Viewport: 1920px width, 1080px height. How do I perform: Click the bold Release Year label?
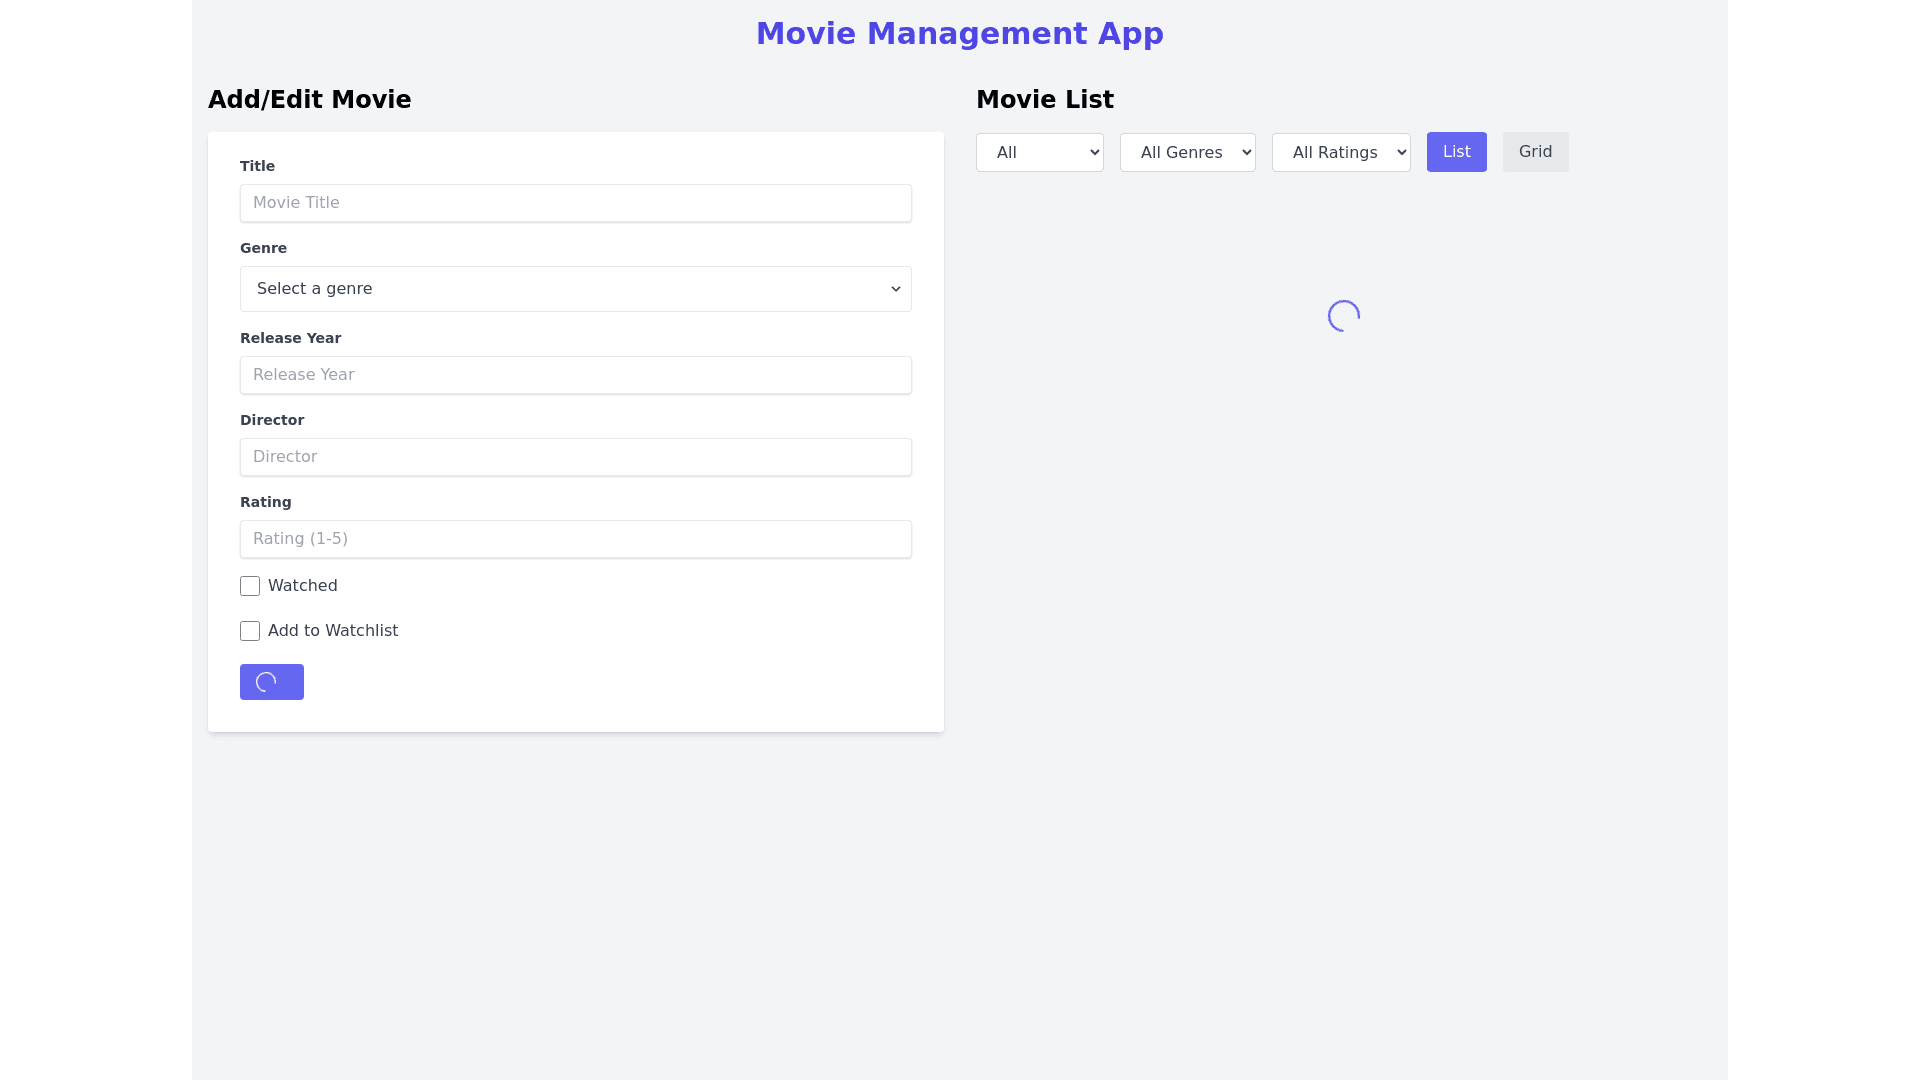290,338
